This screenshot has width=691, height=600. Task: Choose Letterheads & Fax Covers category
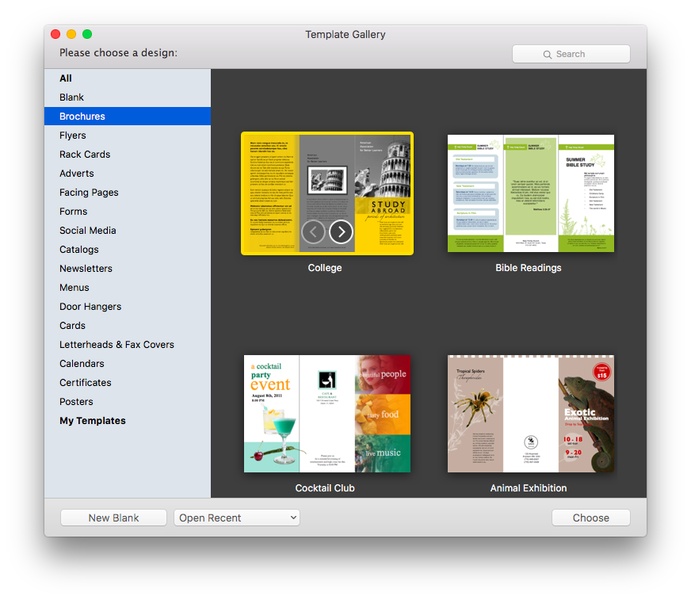117,345
